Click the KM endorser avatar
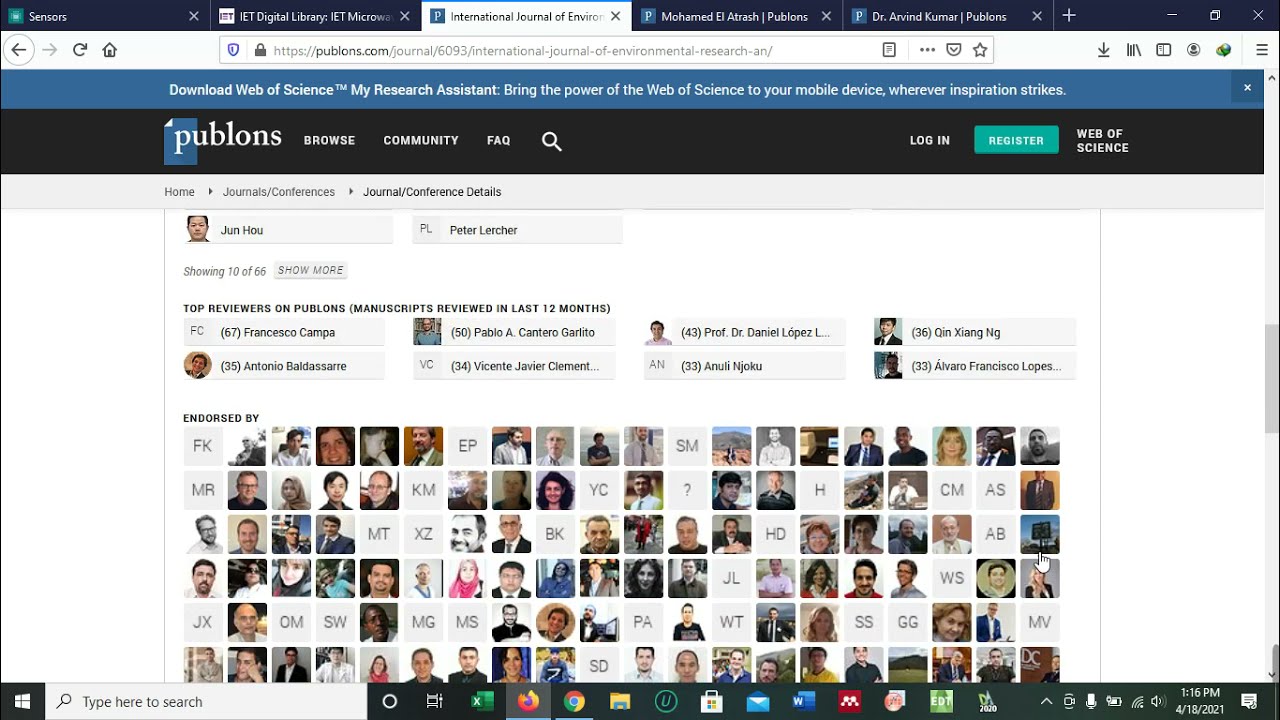The width and height of the screenshot is (1280, 720). pyautogui.click(x=423, y=490)
